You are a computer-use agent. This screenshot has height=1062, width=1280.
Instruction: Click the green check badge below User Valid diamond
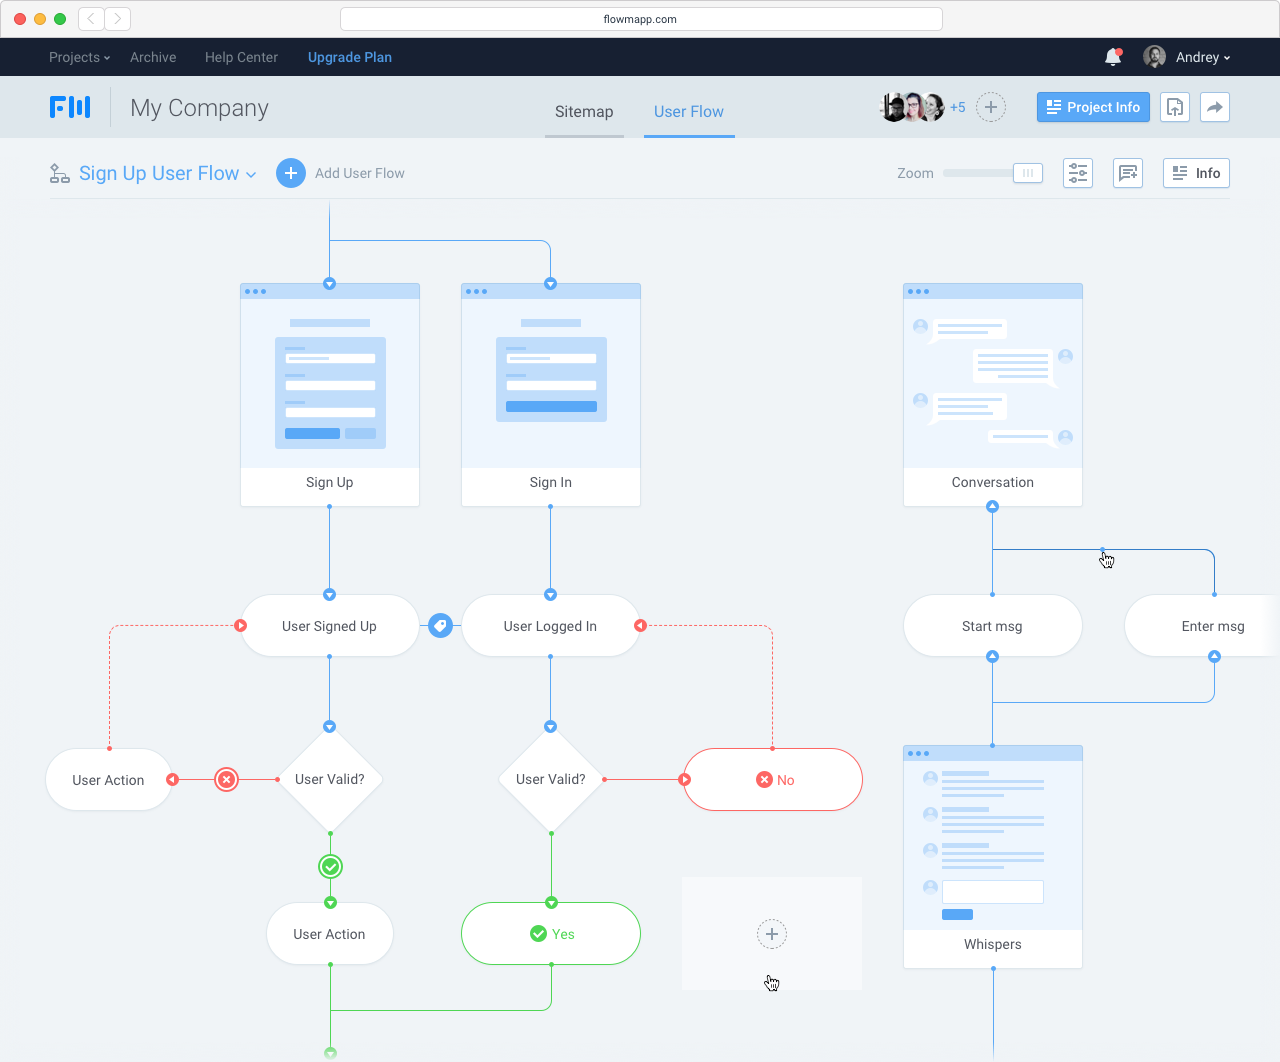pos(330,866)
